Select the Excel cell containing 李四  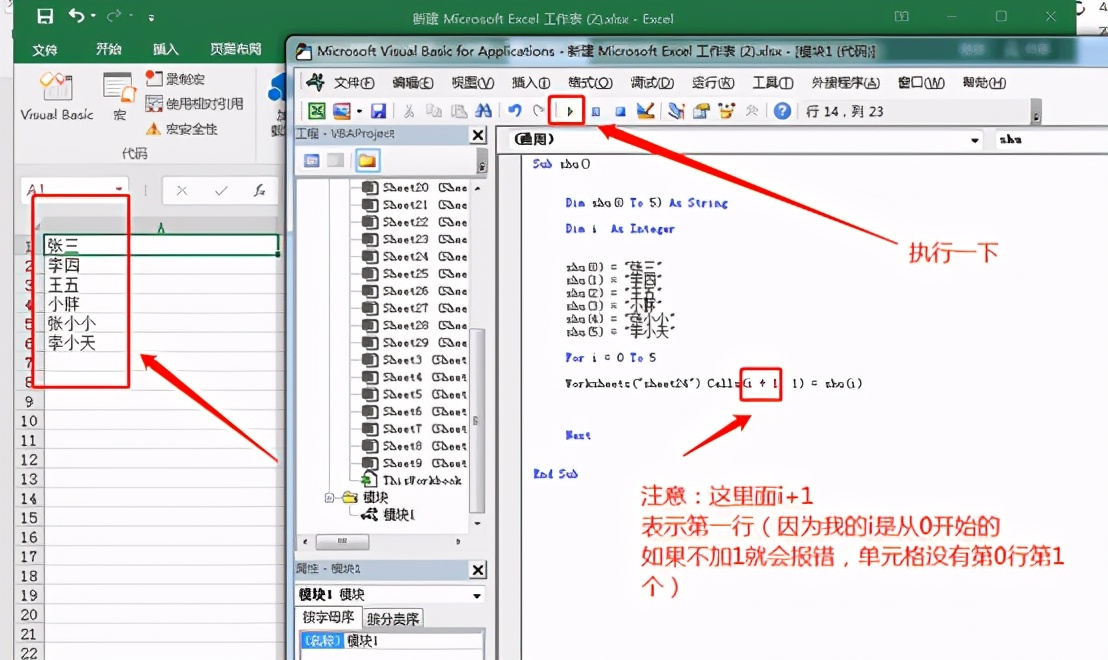point(162,266)
